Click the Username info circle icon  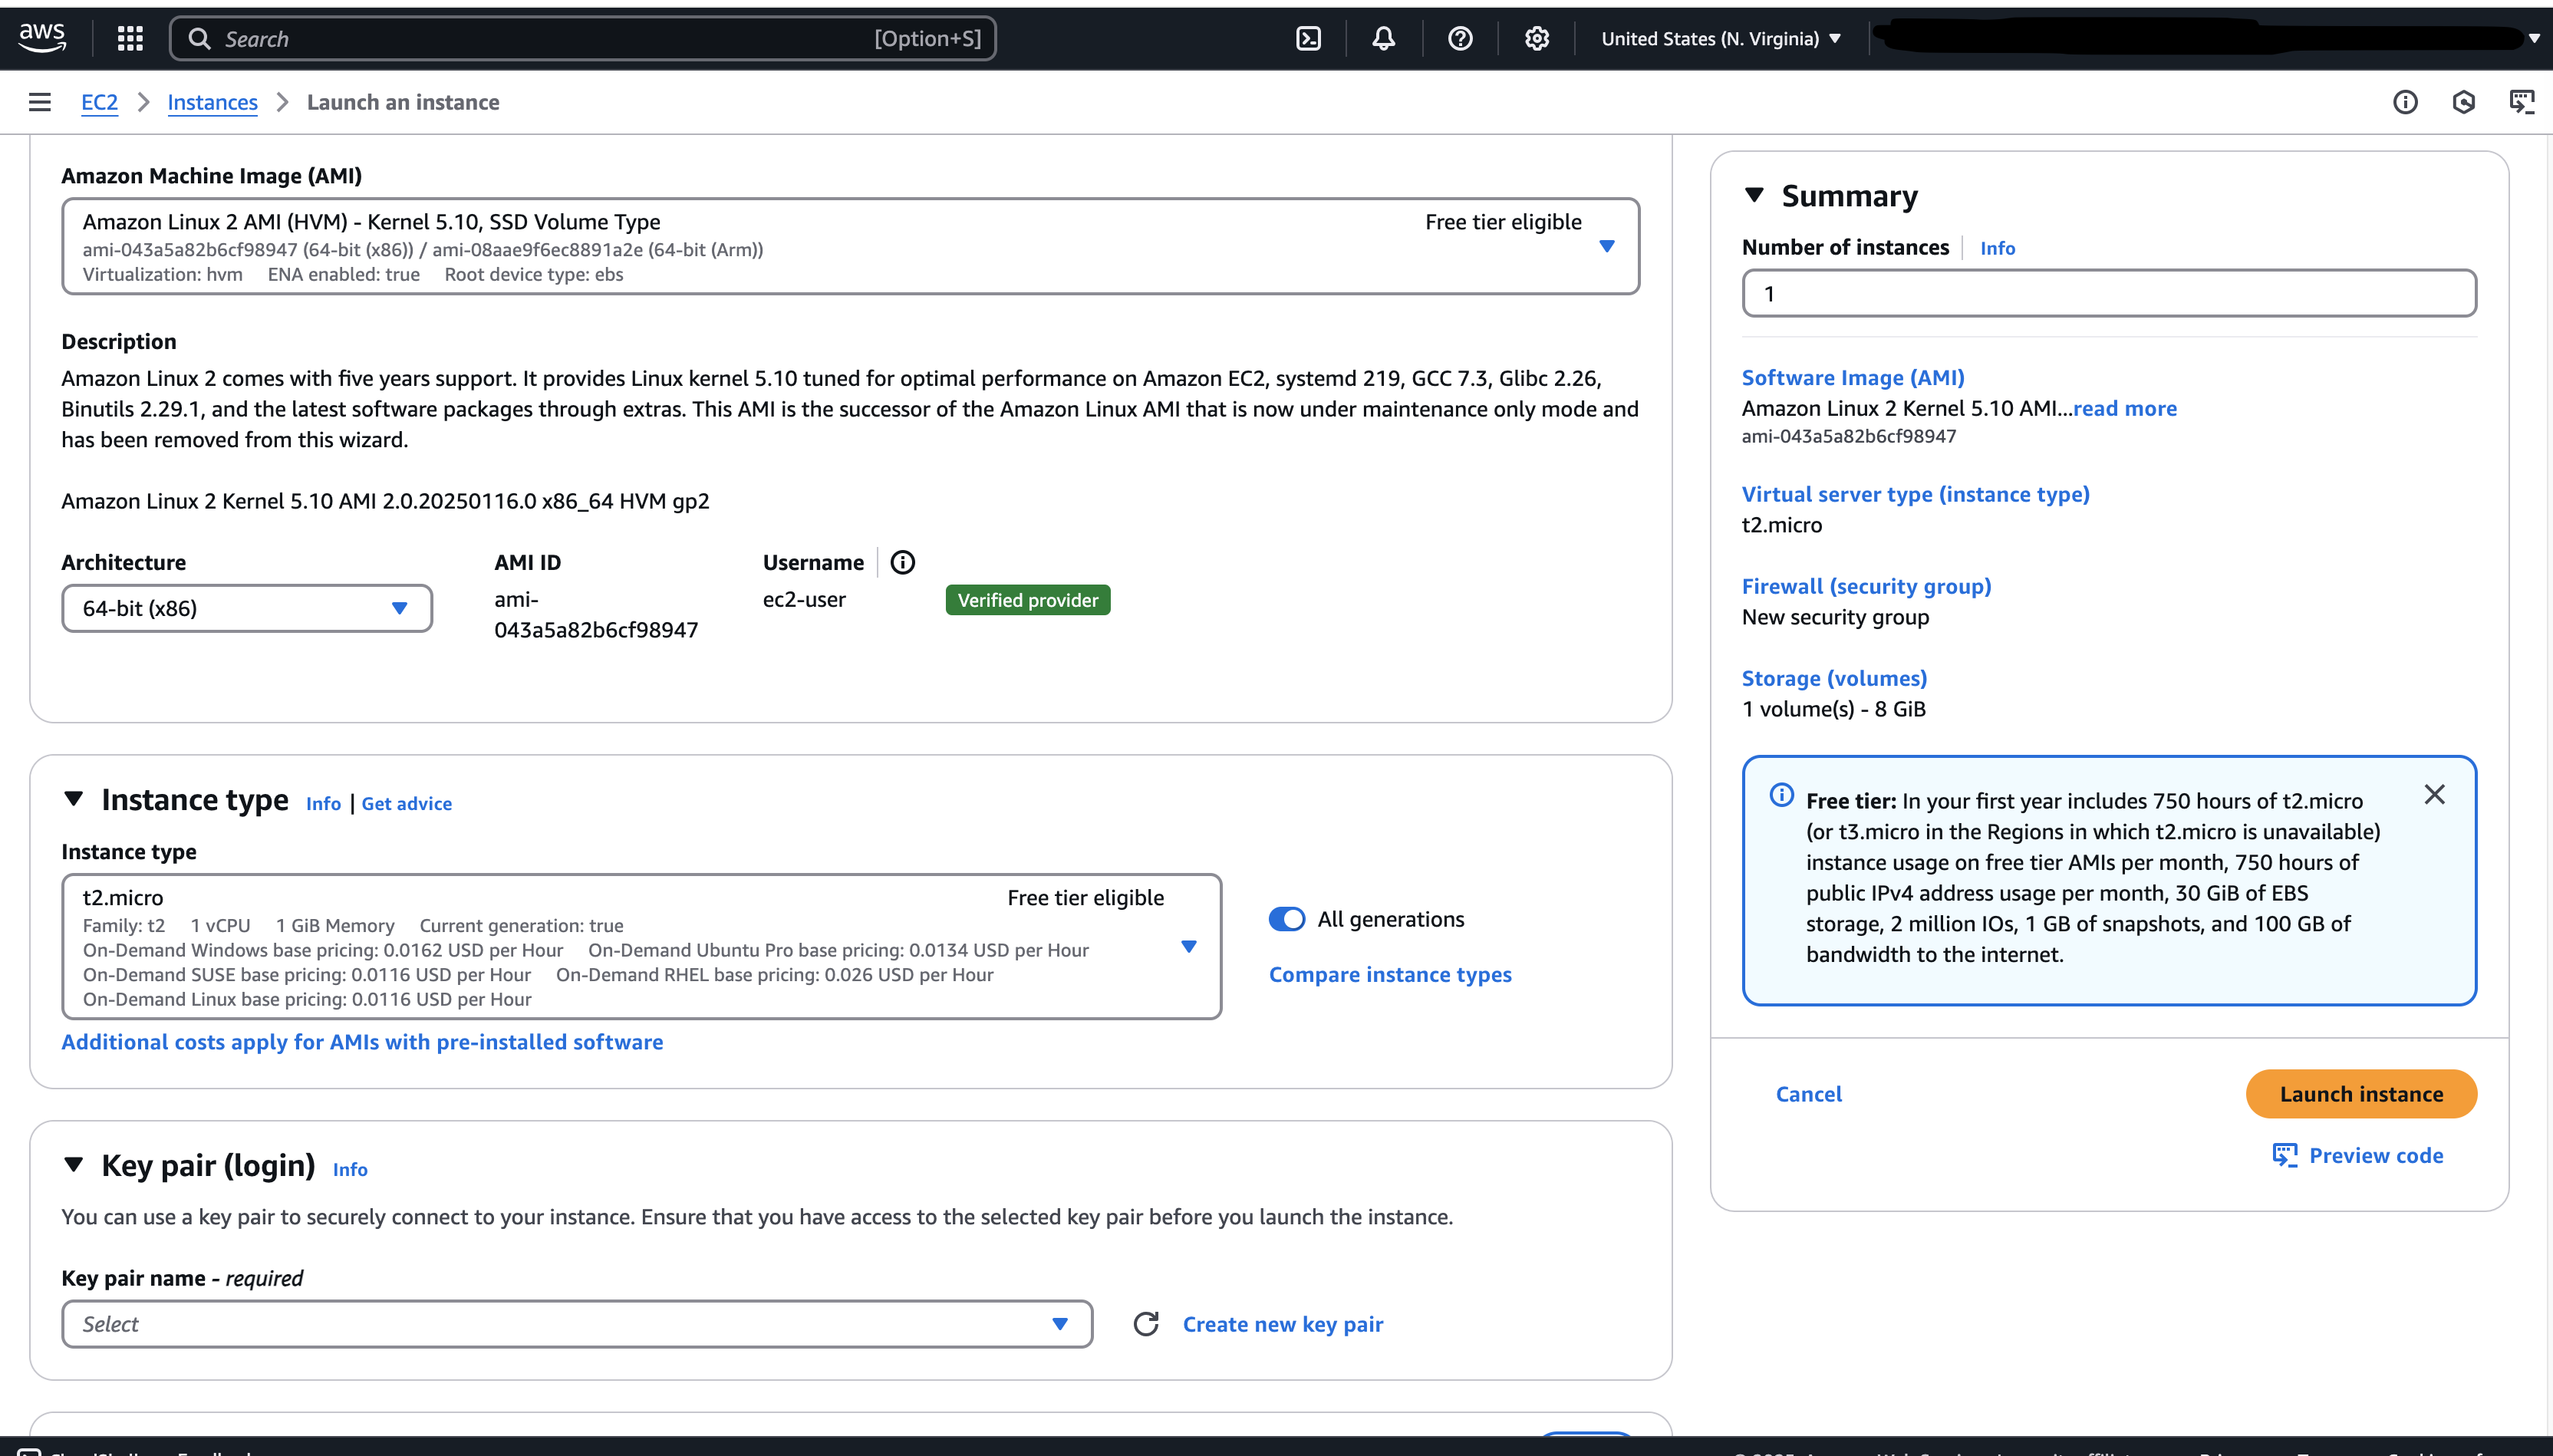tap(902, 562)
